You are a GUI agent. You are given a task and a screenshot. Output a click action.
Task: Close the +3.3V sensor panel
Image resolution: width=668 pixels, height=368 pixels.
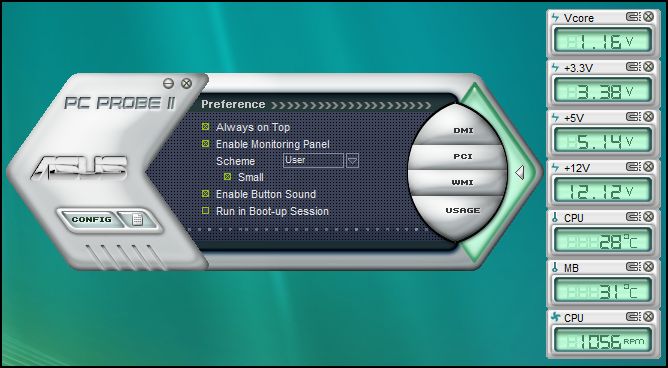pos(648,66)
